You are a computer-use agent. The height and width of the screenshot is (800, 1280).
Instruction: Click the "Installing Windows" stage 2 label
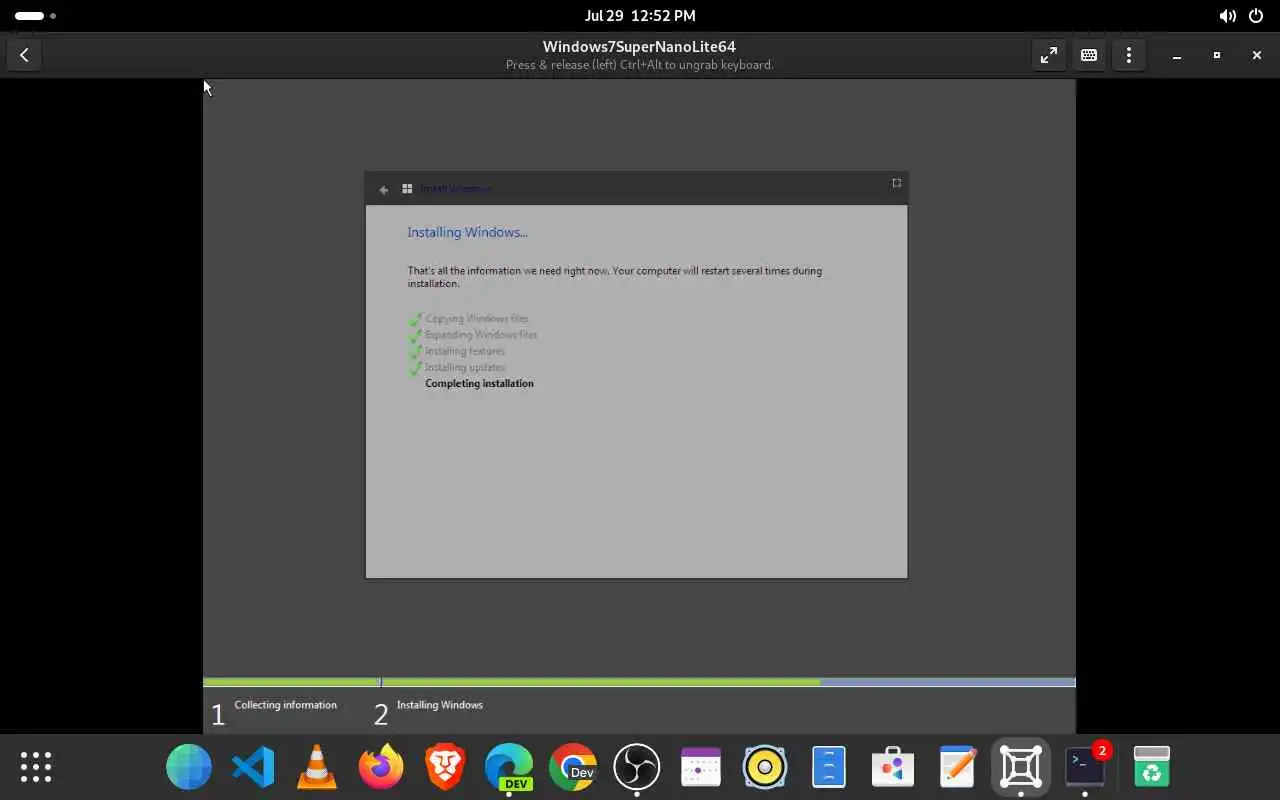[439, 705]
